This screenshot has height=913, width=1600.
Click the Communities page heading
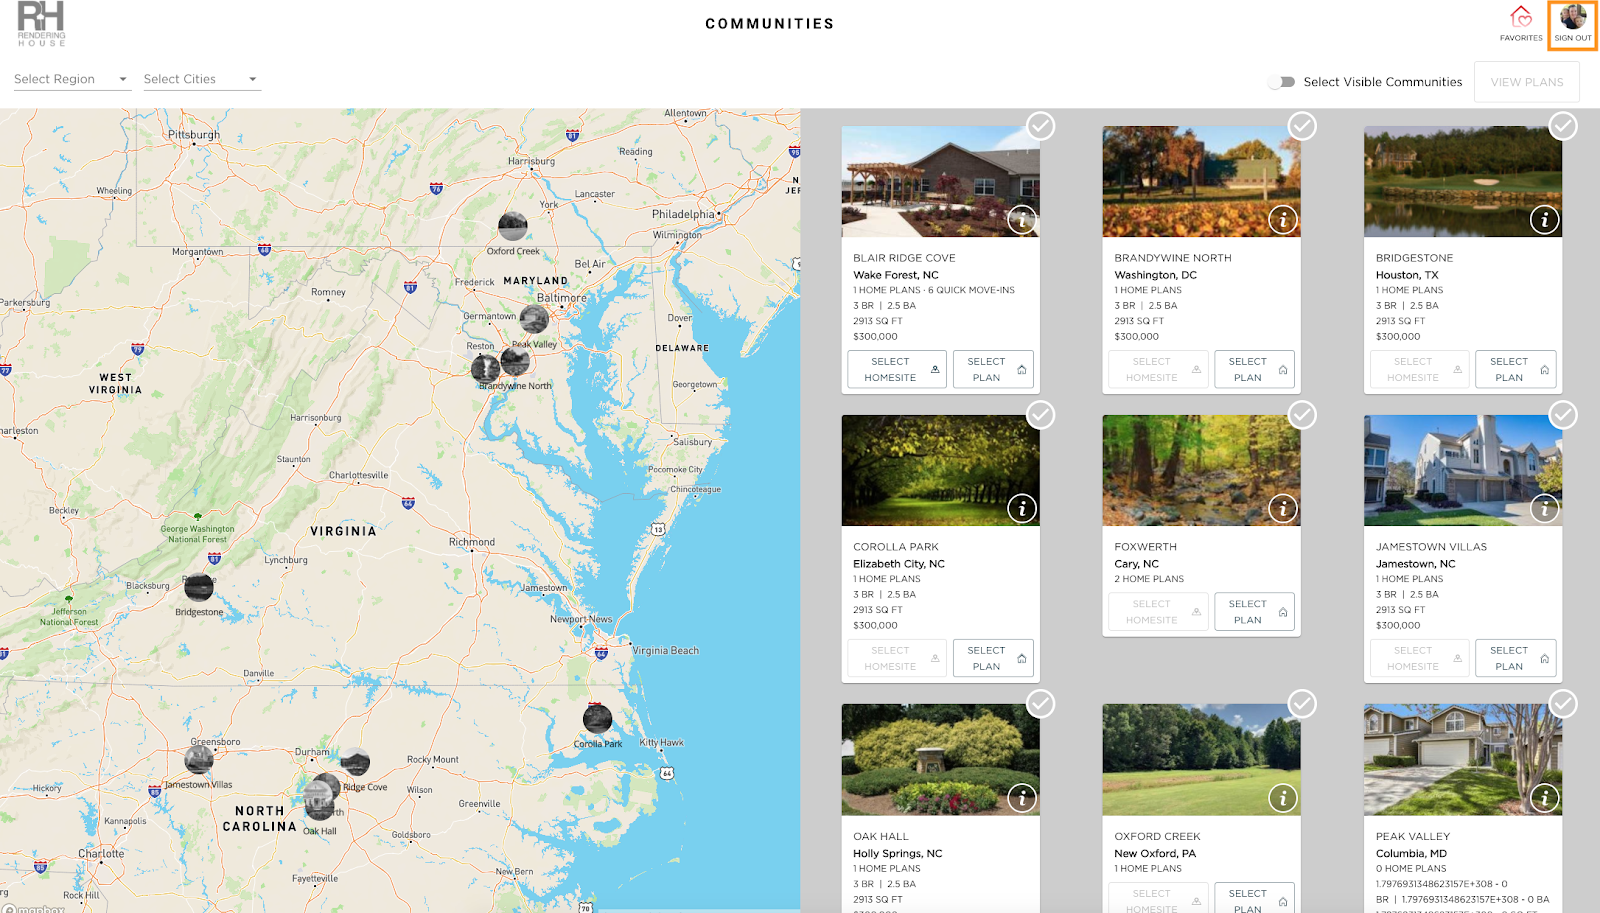[x=769, y=24]
